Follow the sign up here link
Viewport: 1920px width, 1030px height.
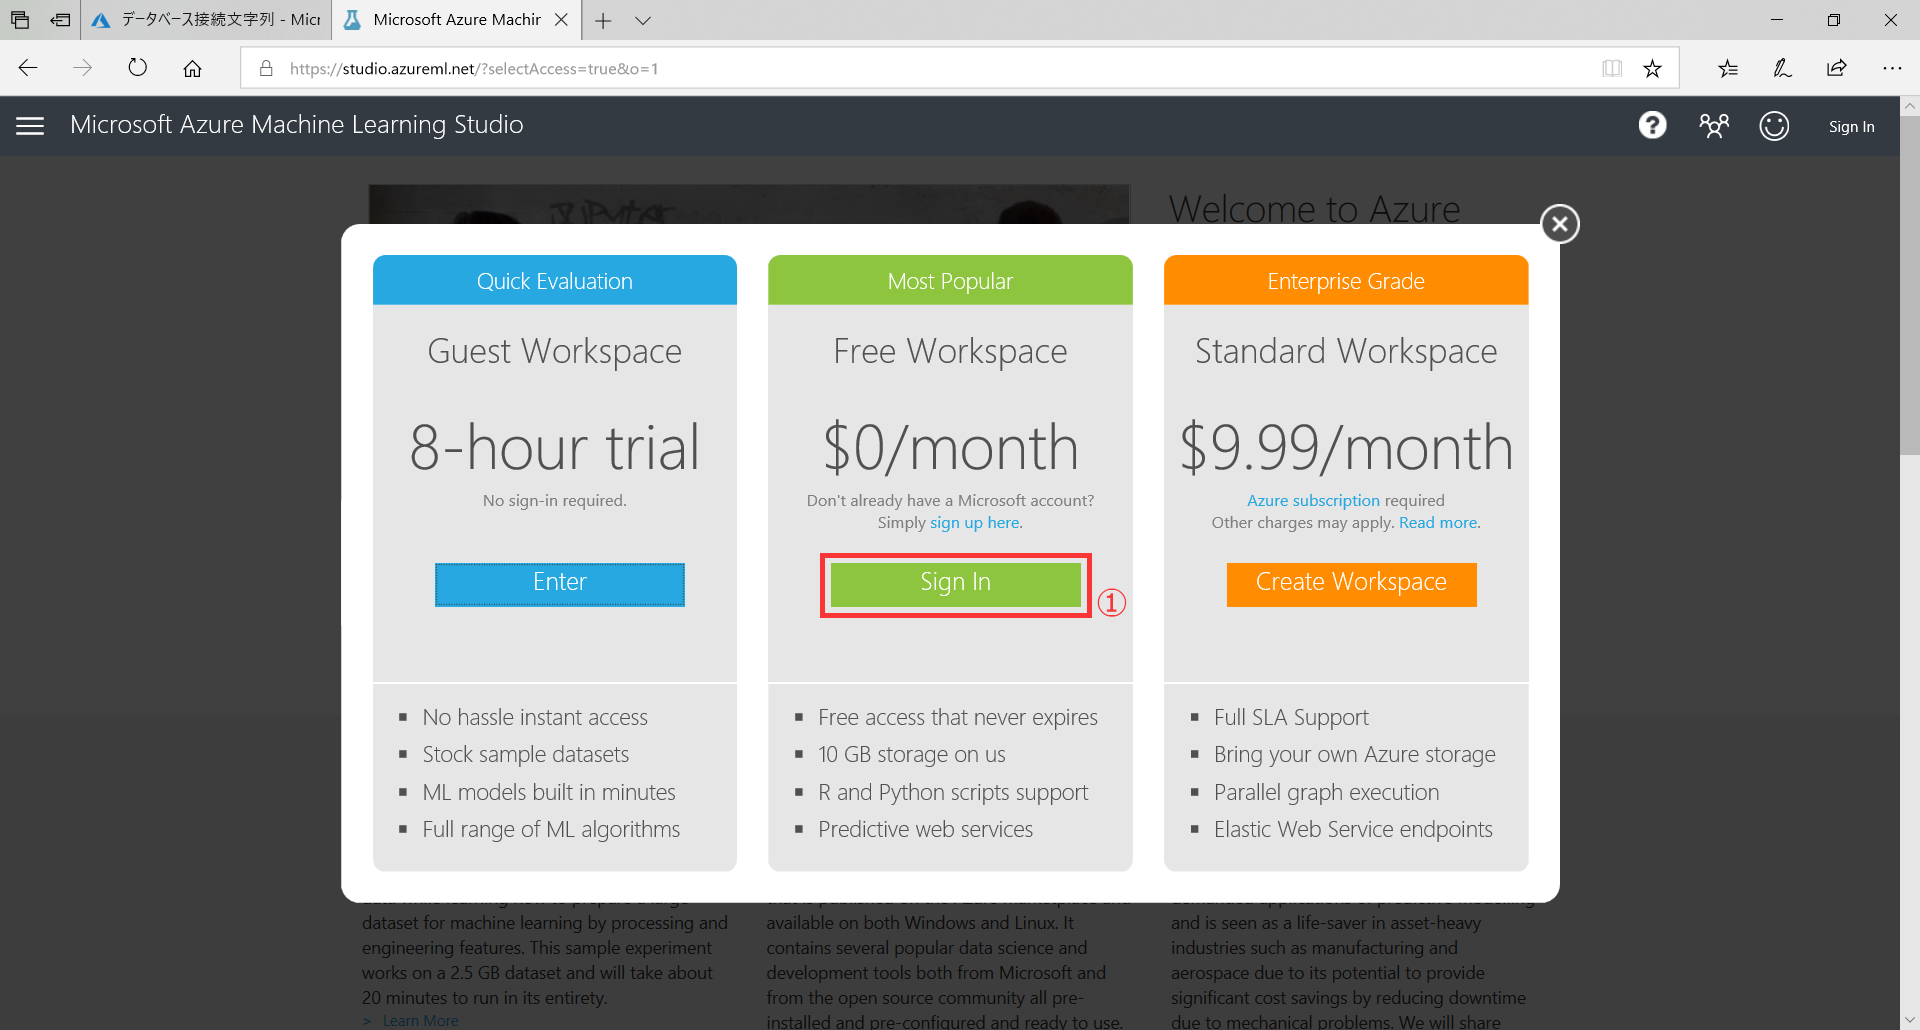975,523
